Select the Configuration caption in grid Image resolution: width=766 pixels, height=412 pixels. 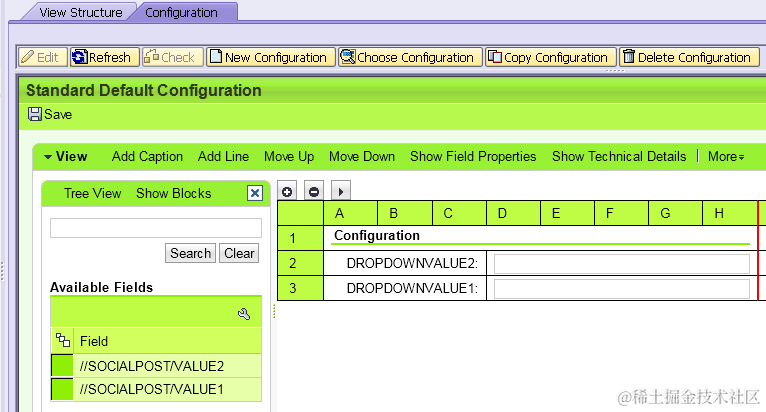[x=377, y=236]
